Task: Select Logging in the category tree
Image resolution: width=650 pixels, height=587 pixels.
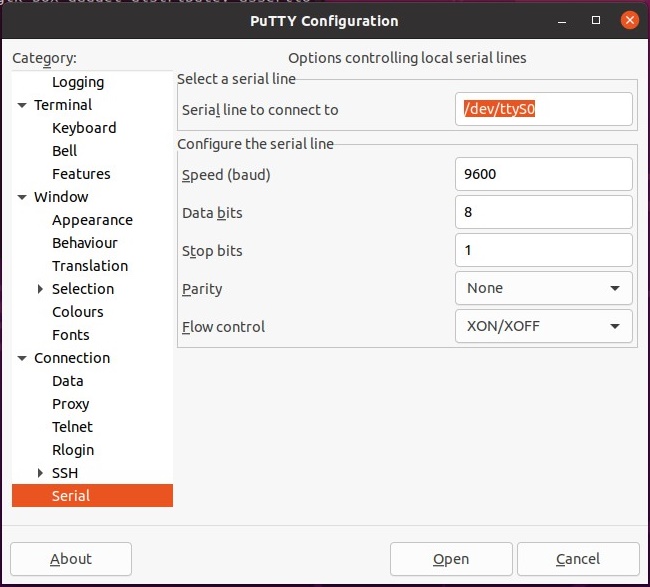Action: 78,82
